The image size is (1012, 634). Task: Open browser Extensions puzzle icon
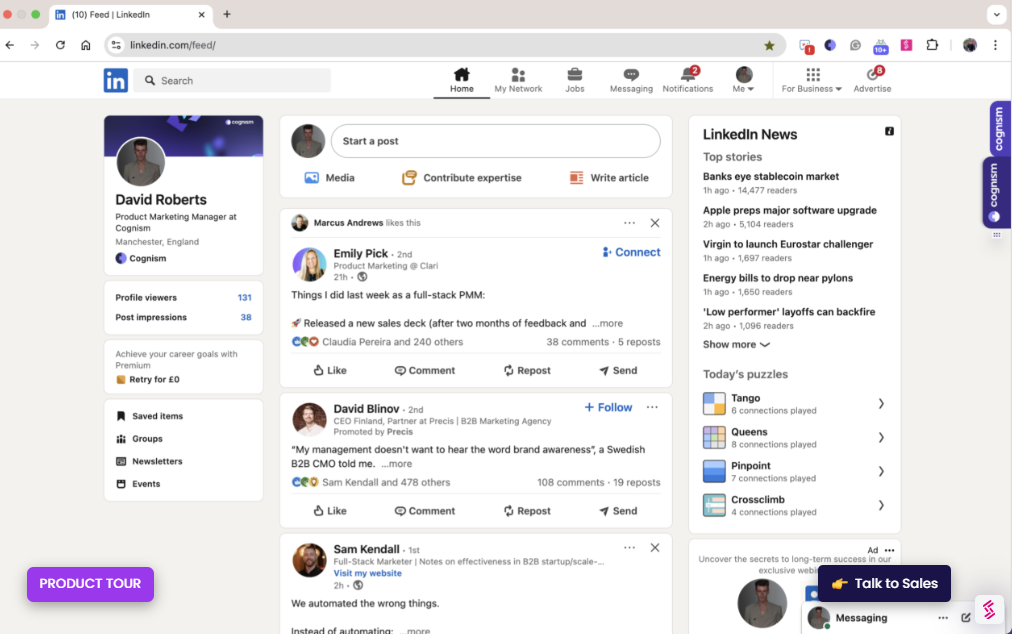pos(932,45)
